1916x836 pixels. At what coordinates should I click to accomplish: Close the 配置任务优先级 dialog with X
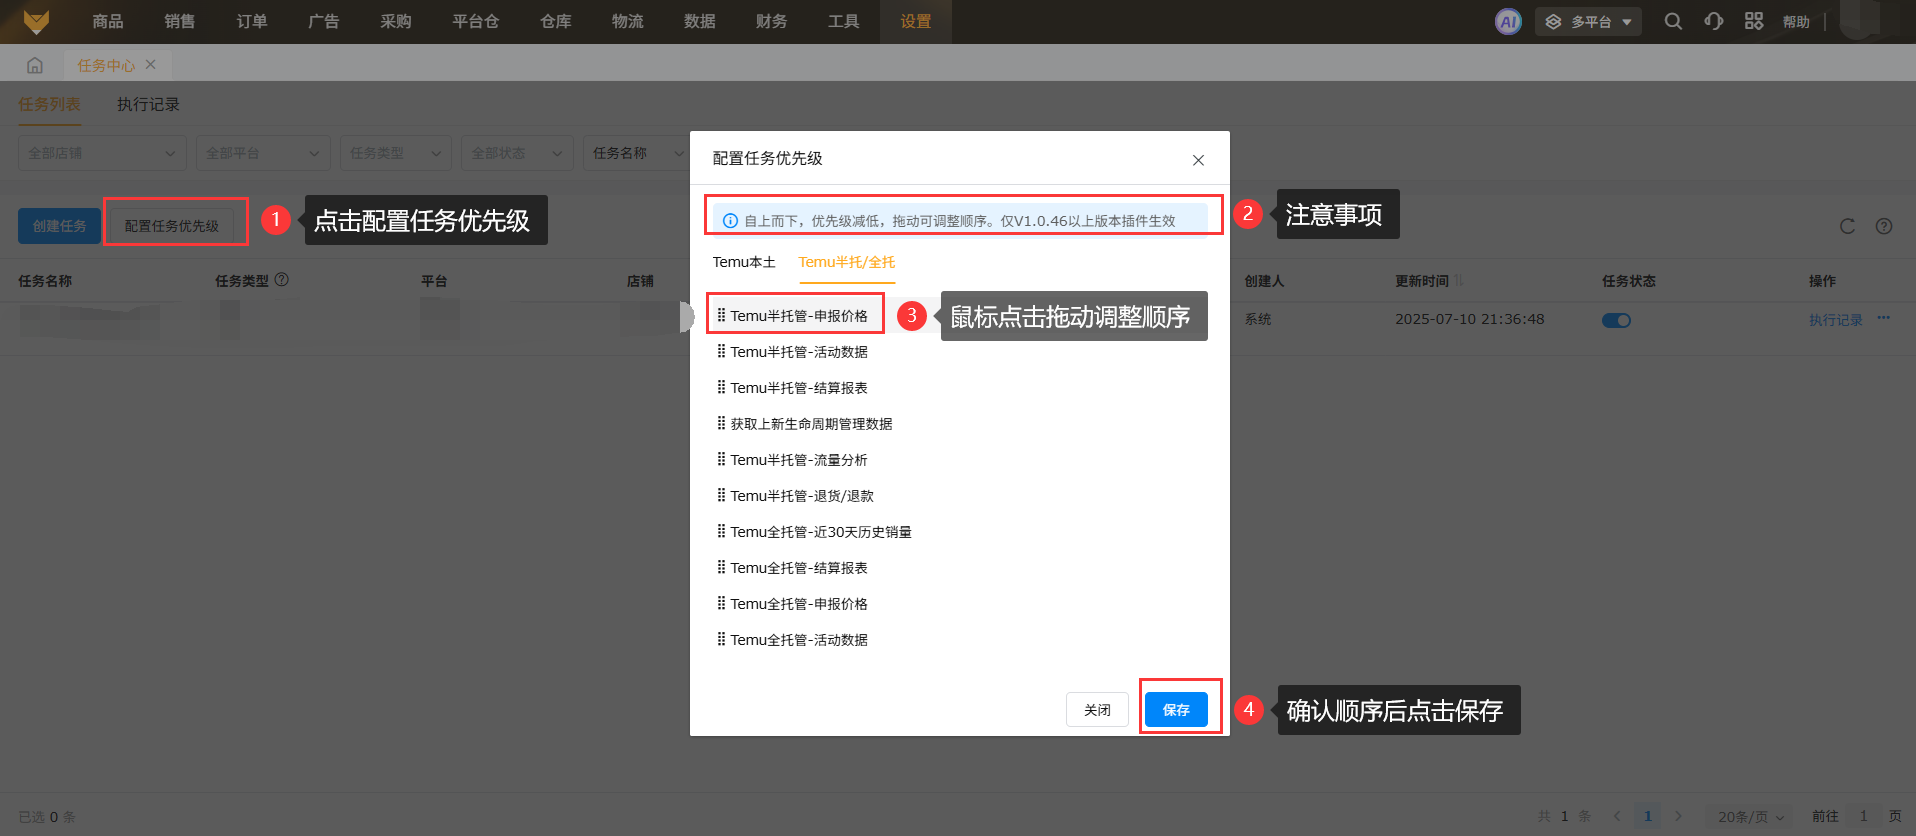pyautogui.click(x=1198, y=160)
